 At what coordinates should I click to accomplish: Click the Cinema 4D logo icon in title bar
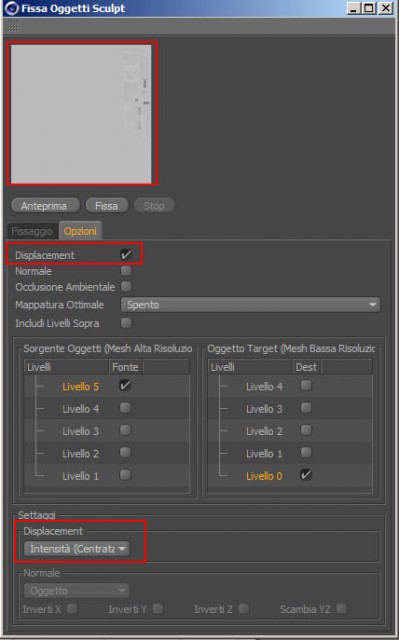tap(11, 8)
